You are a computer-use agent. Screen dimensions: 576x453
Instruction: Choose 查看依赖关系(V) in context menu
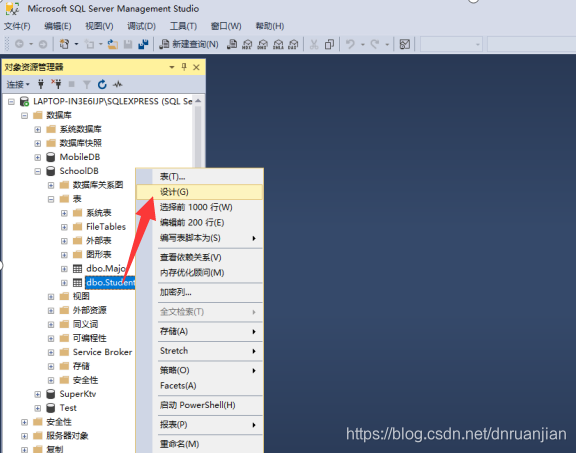click(199, 257)
